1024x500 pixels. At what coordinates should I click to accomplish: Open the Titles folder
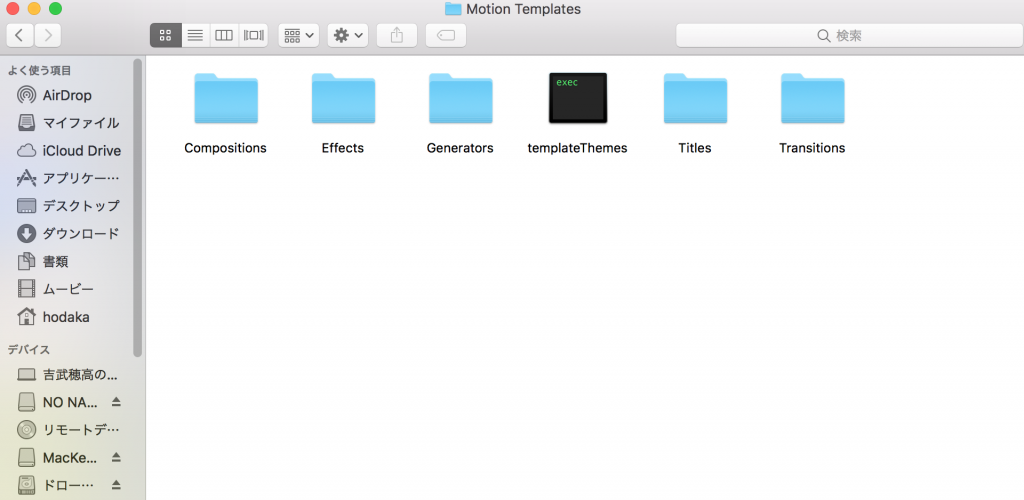click(x=695, y=99)
